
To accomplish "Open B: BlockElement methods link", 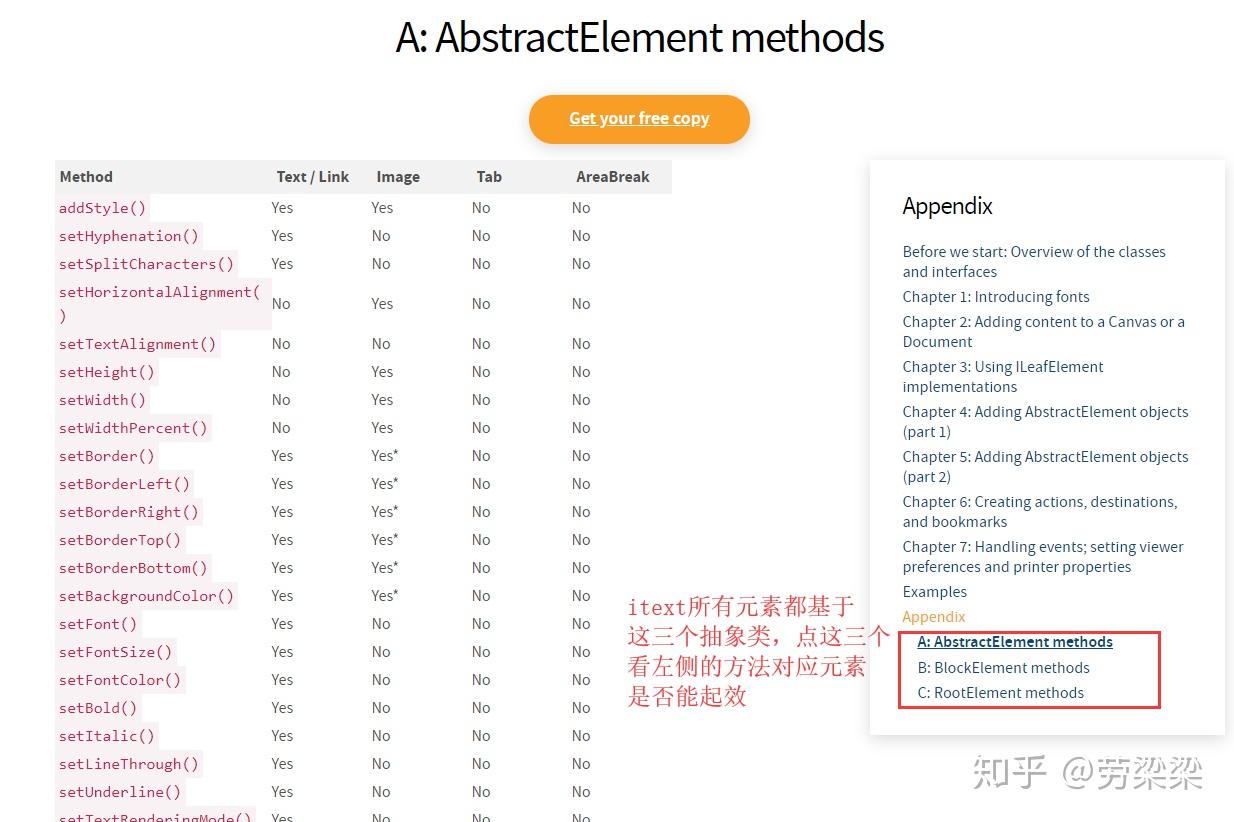I will pyautogui.click(x=1003, y=667).
